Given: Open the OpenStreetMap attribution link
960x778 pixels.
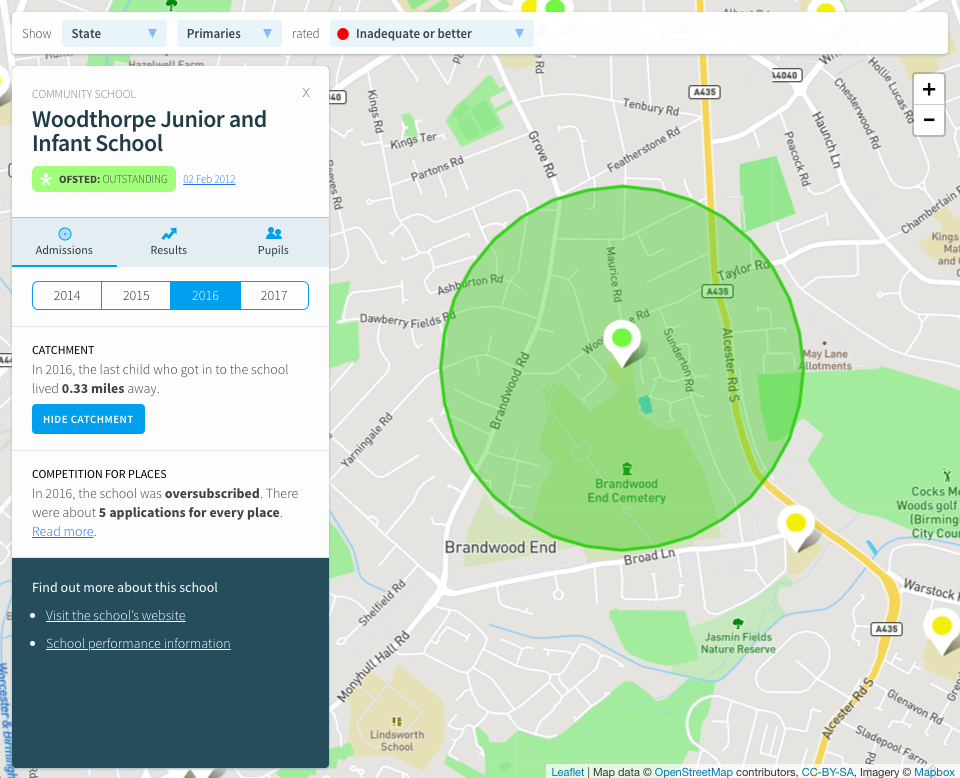Looking at the screenshot, I should (x=693, y=772).
